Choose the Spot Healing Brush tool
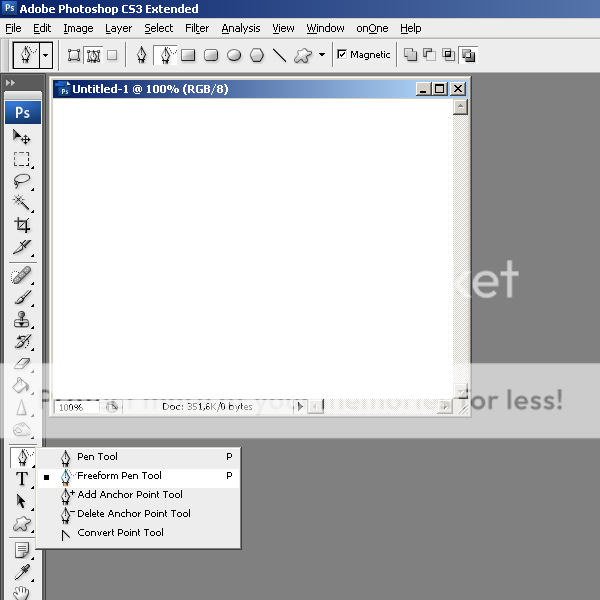This screenshot has height=600, width=600. [x=21, y=276]
